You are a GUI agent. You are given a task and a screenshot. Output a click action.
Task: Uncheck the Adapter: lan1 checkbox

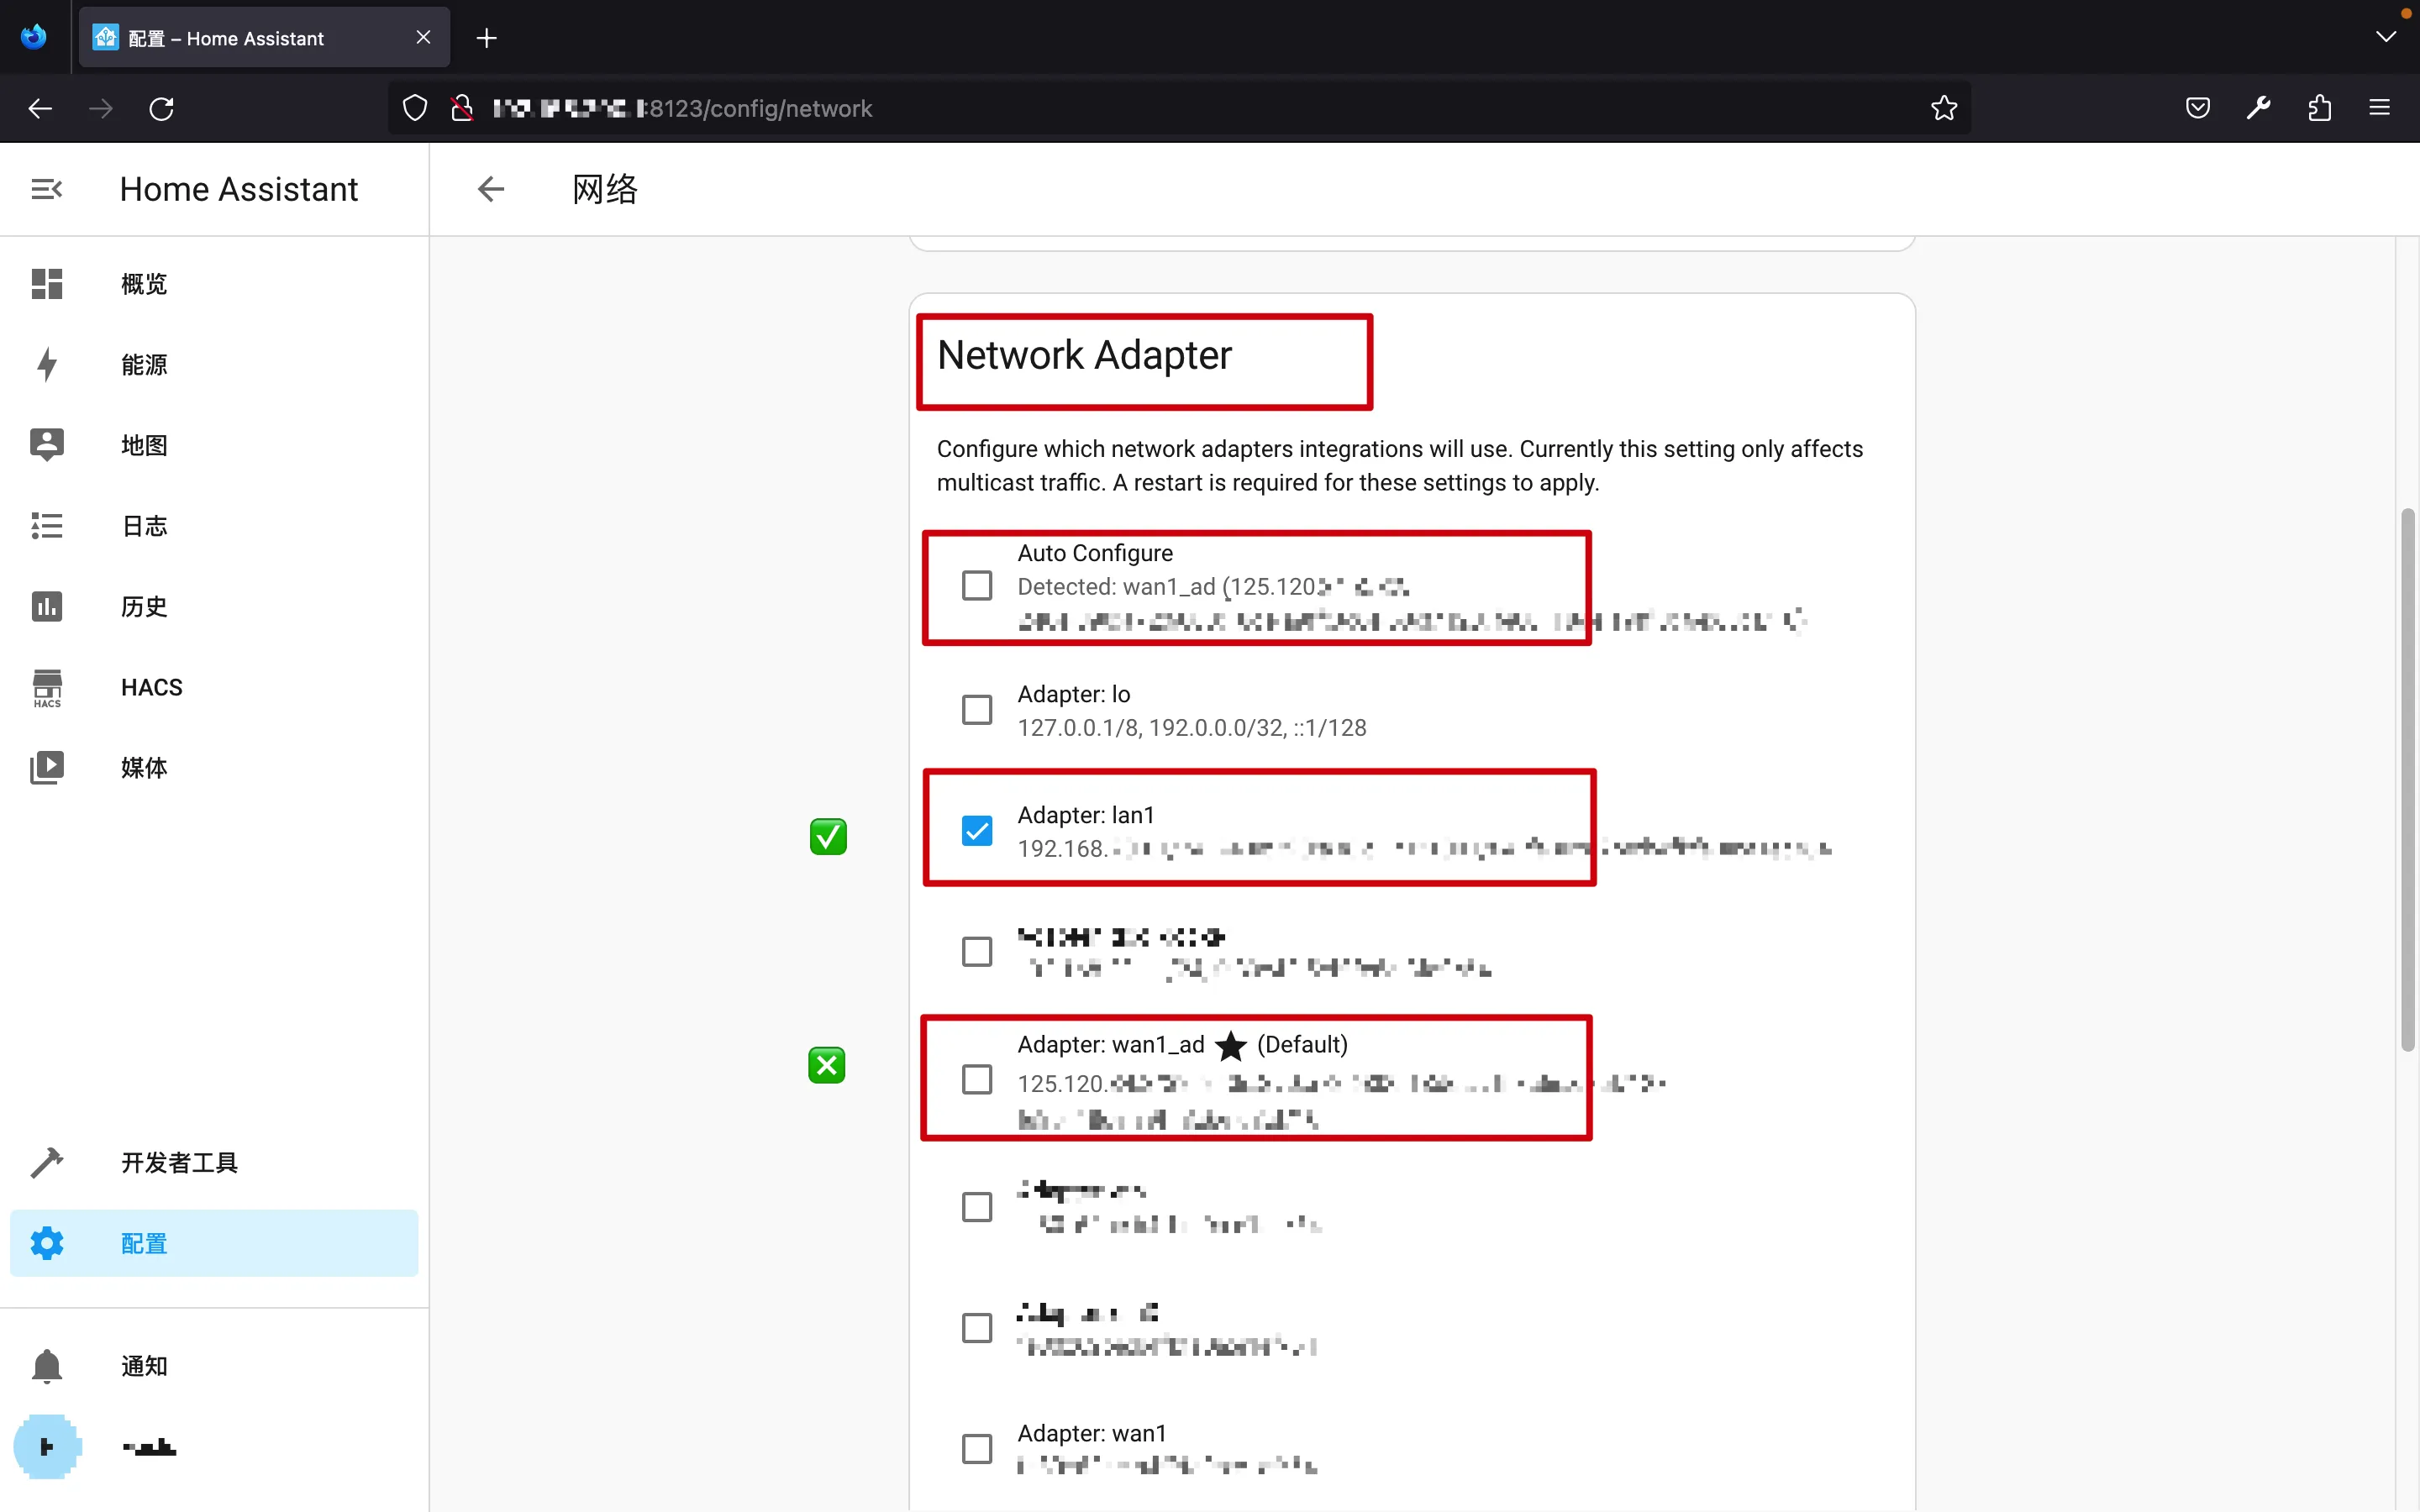pos(976,831)
